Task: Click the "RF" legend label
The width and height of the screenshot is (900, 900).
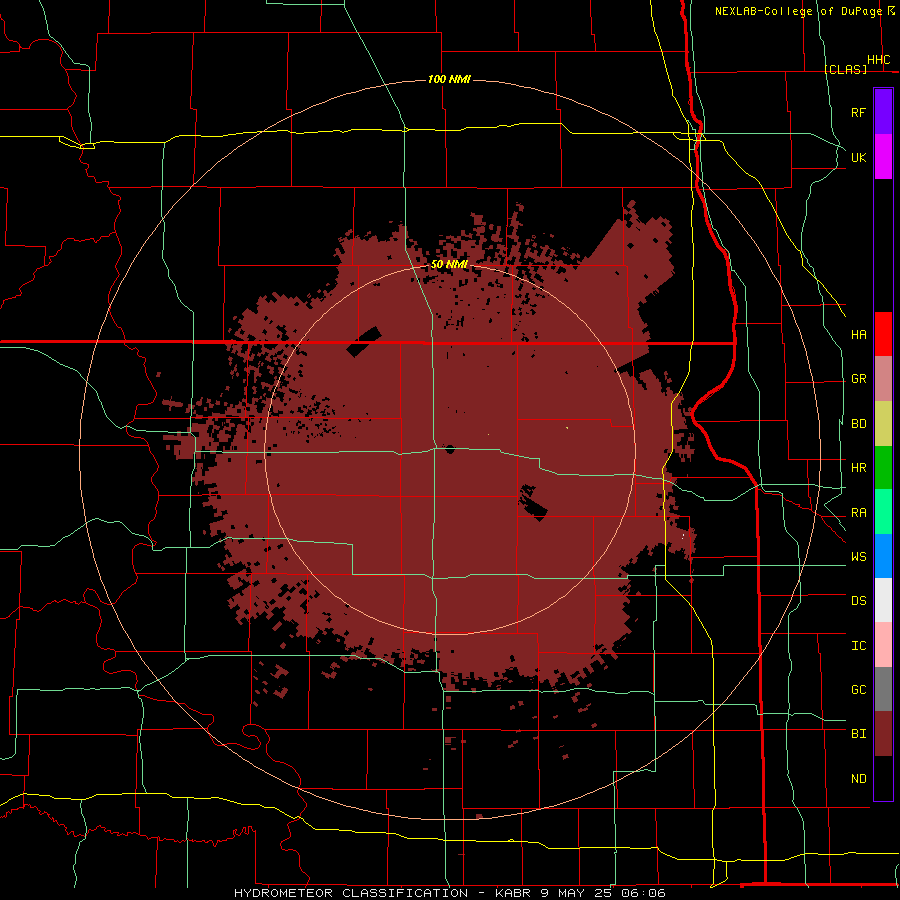Action: [x=859, y=112]
